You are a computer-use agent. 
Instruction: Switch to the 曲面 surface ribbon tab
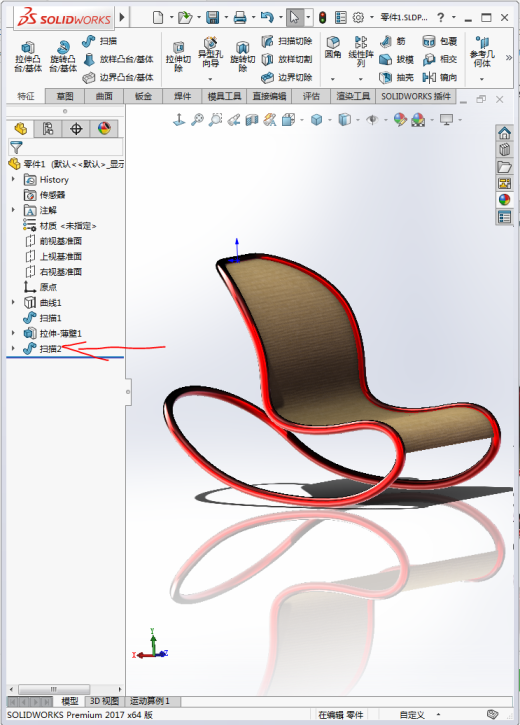[104, 96]
